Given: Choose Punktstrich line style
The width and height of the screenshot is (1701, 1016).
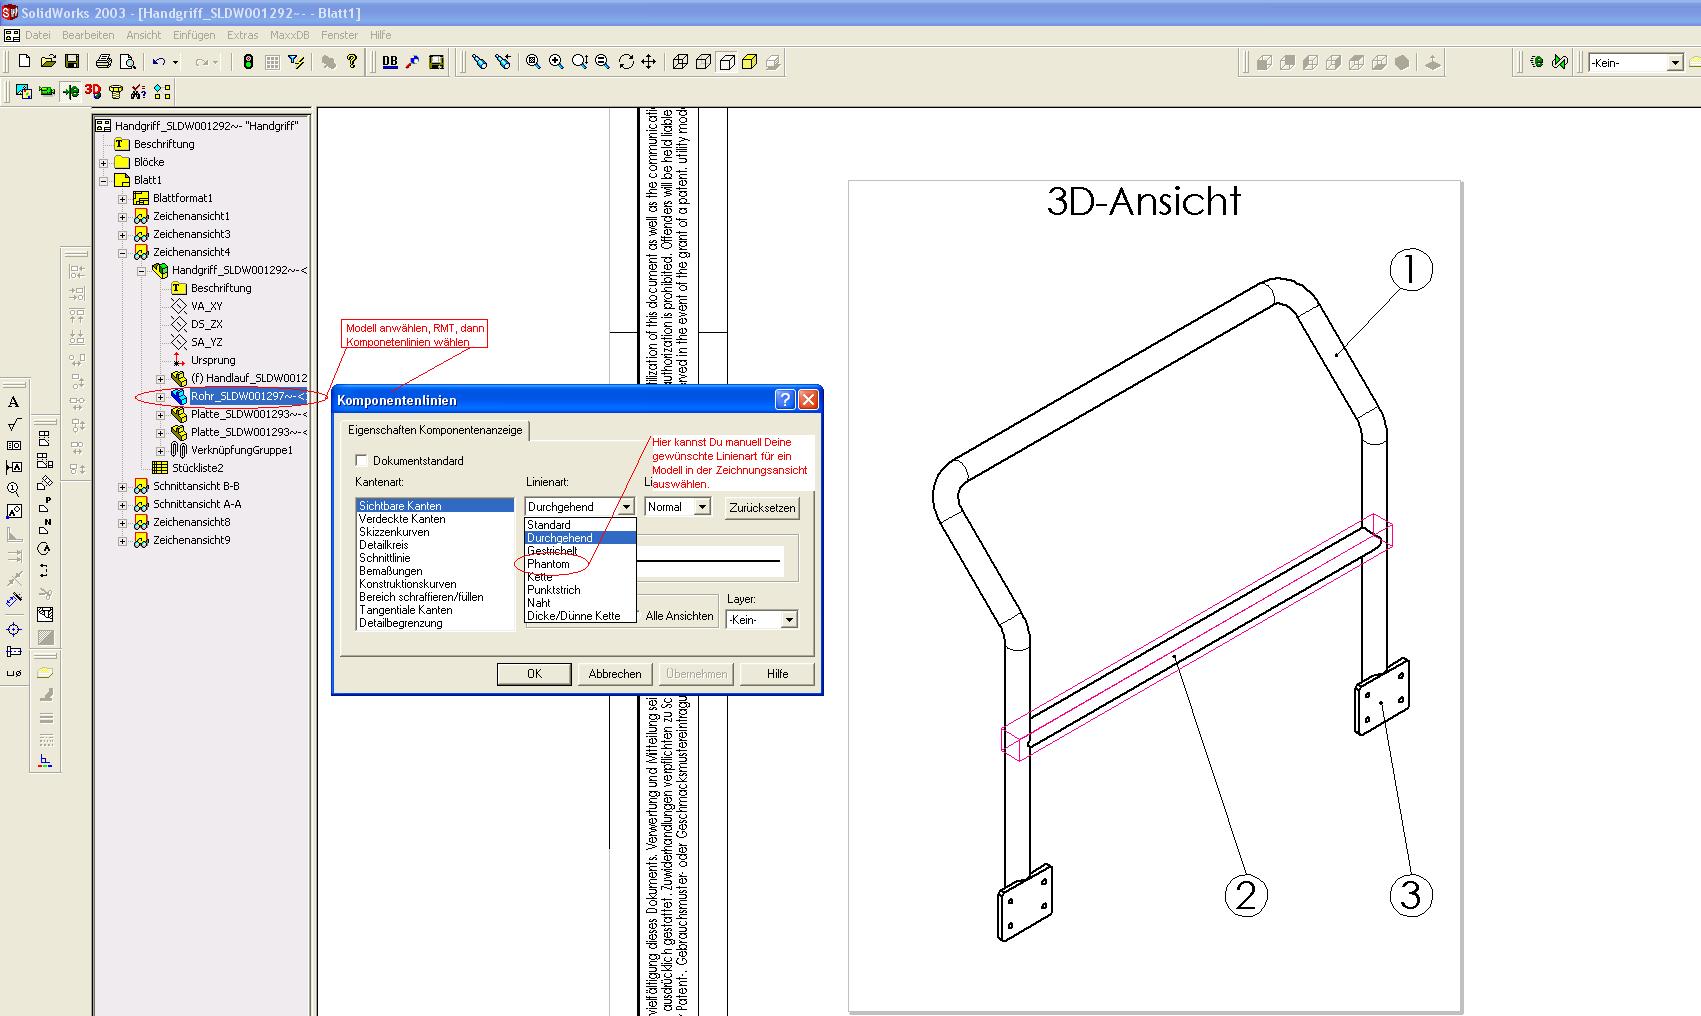Looking at the screenshot, I should pyautogui.click(x=581, y=590).
